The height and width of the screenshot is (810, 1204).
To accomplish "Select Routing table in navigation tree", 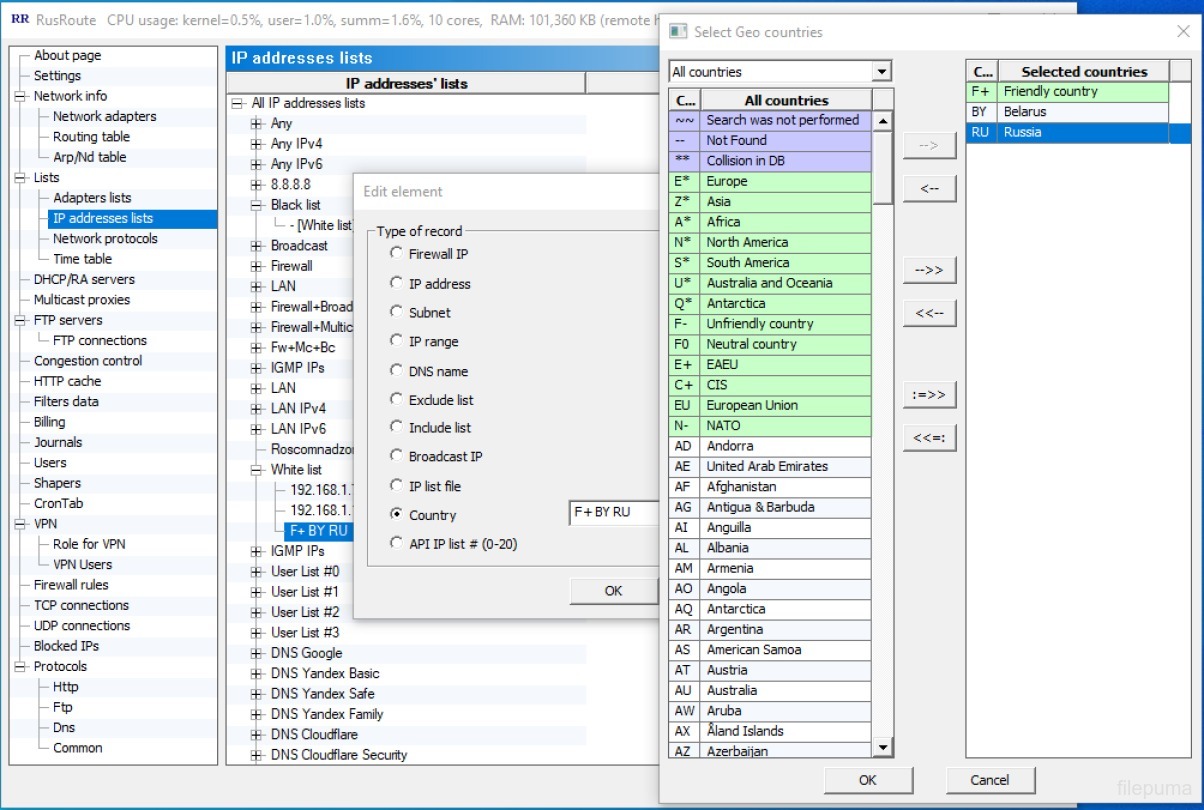I will click(91, 137).
